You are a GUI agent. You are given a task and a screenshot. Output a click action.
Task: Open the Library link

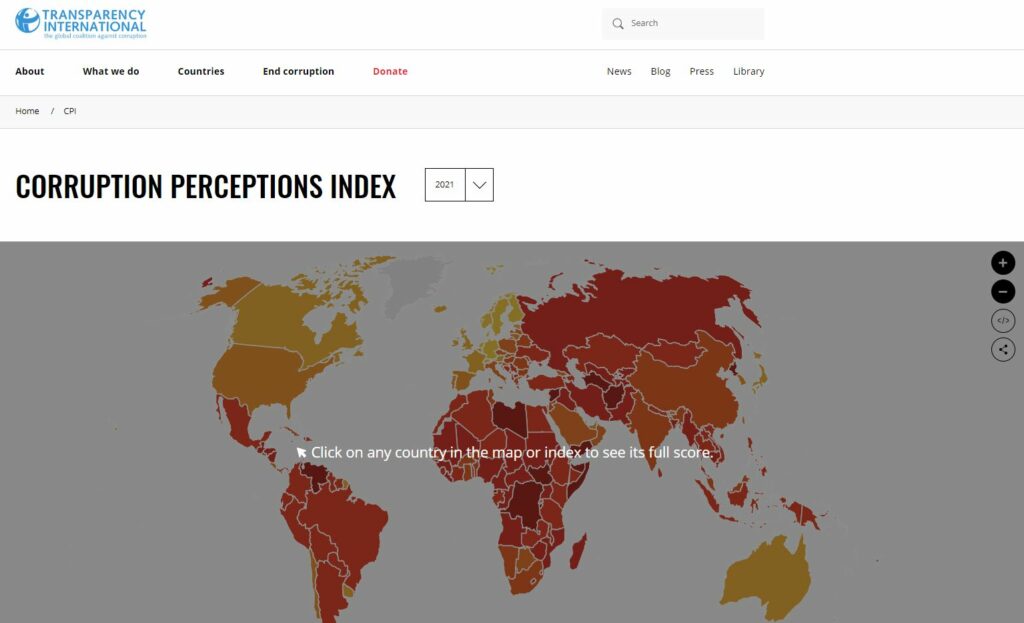point(748,71)
